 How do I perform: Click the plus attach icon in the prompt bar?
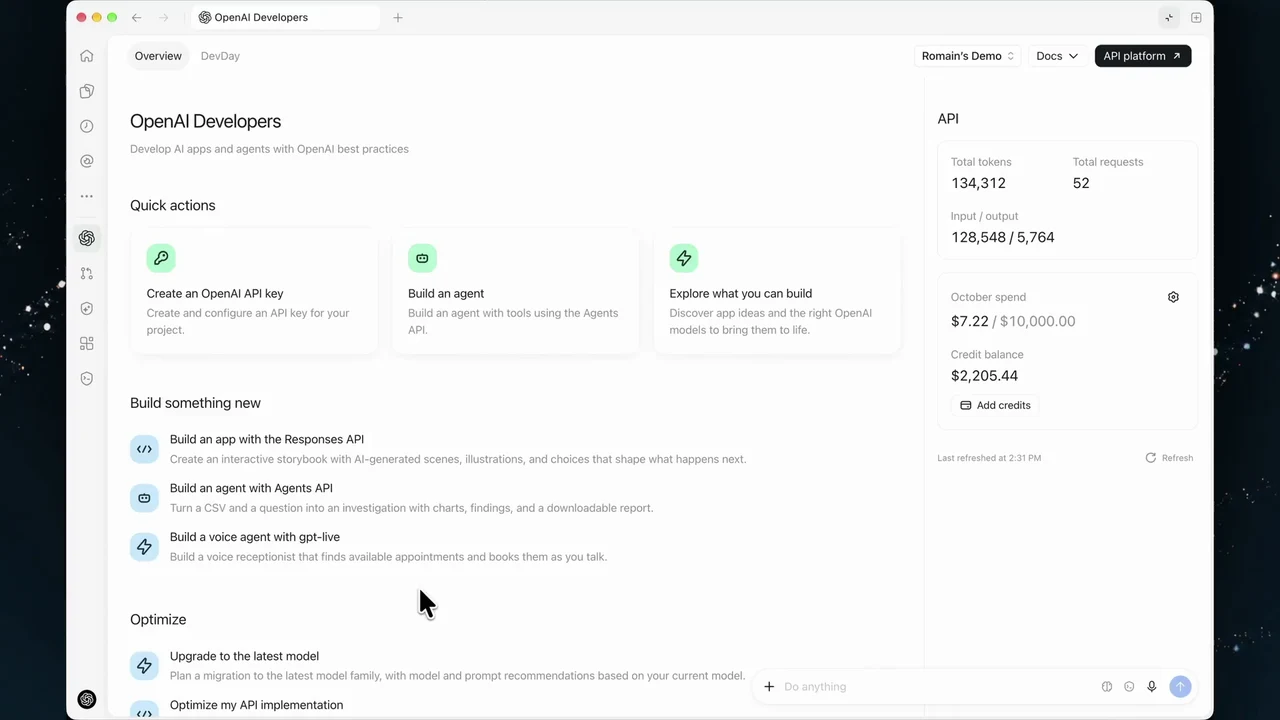(769, 687)
